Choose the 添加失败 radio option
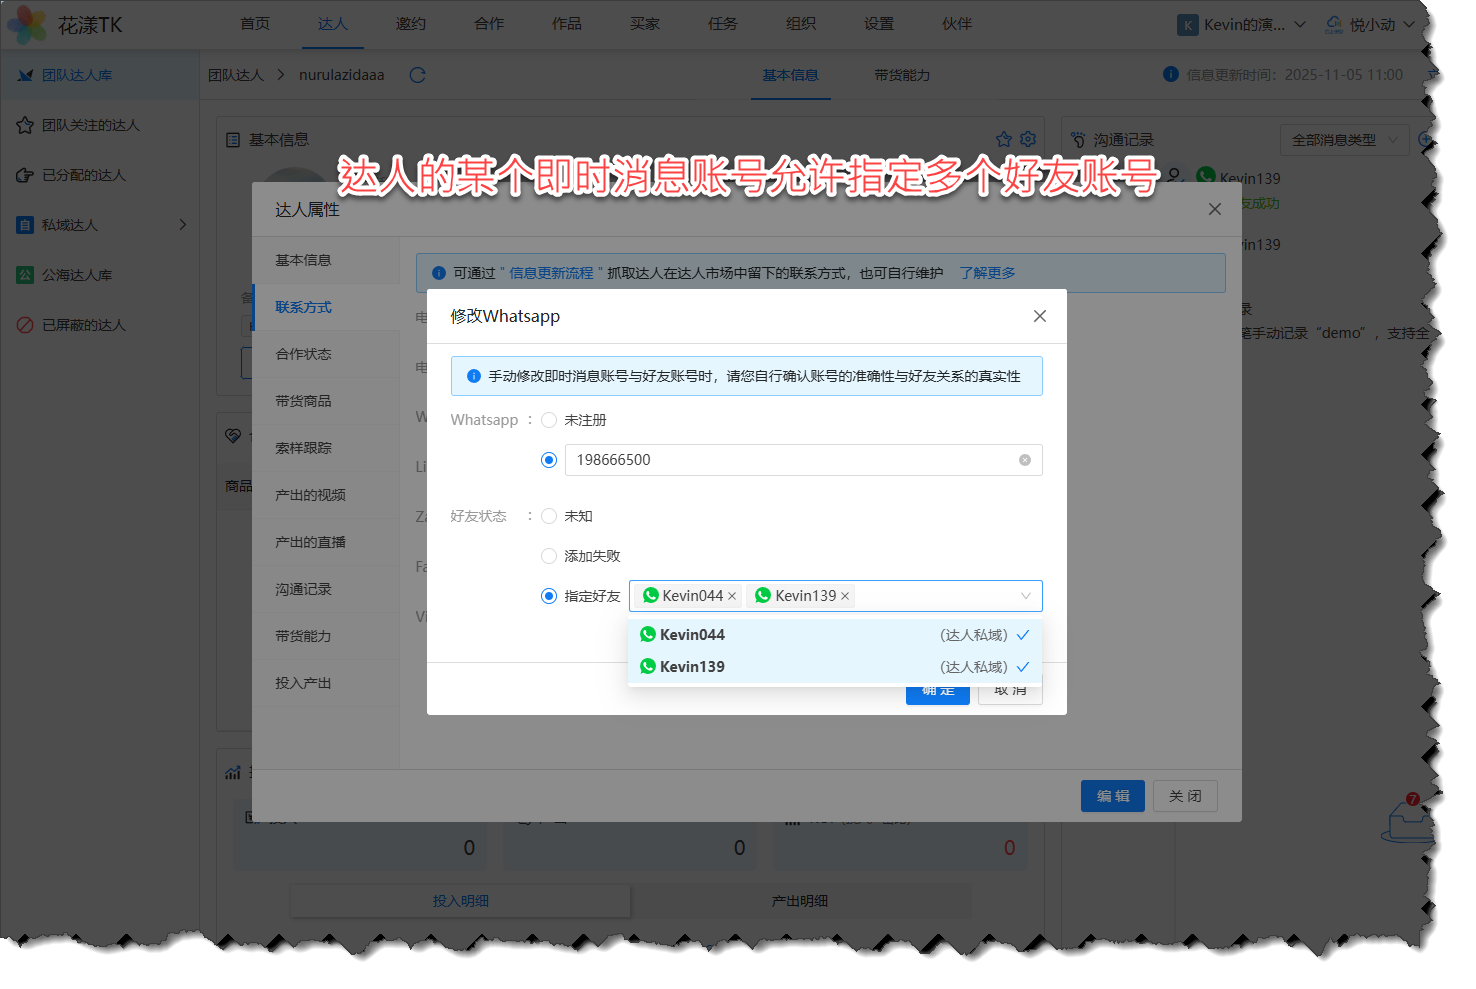Image resolution: width=1476 pixels, height=989 pixels. [x=549, y=556]
